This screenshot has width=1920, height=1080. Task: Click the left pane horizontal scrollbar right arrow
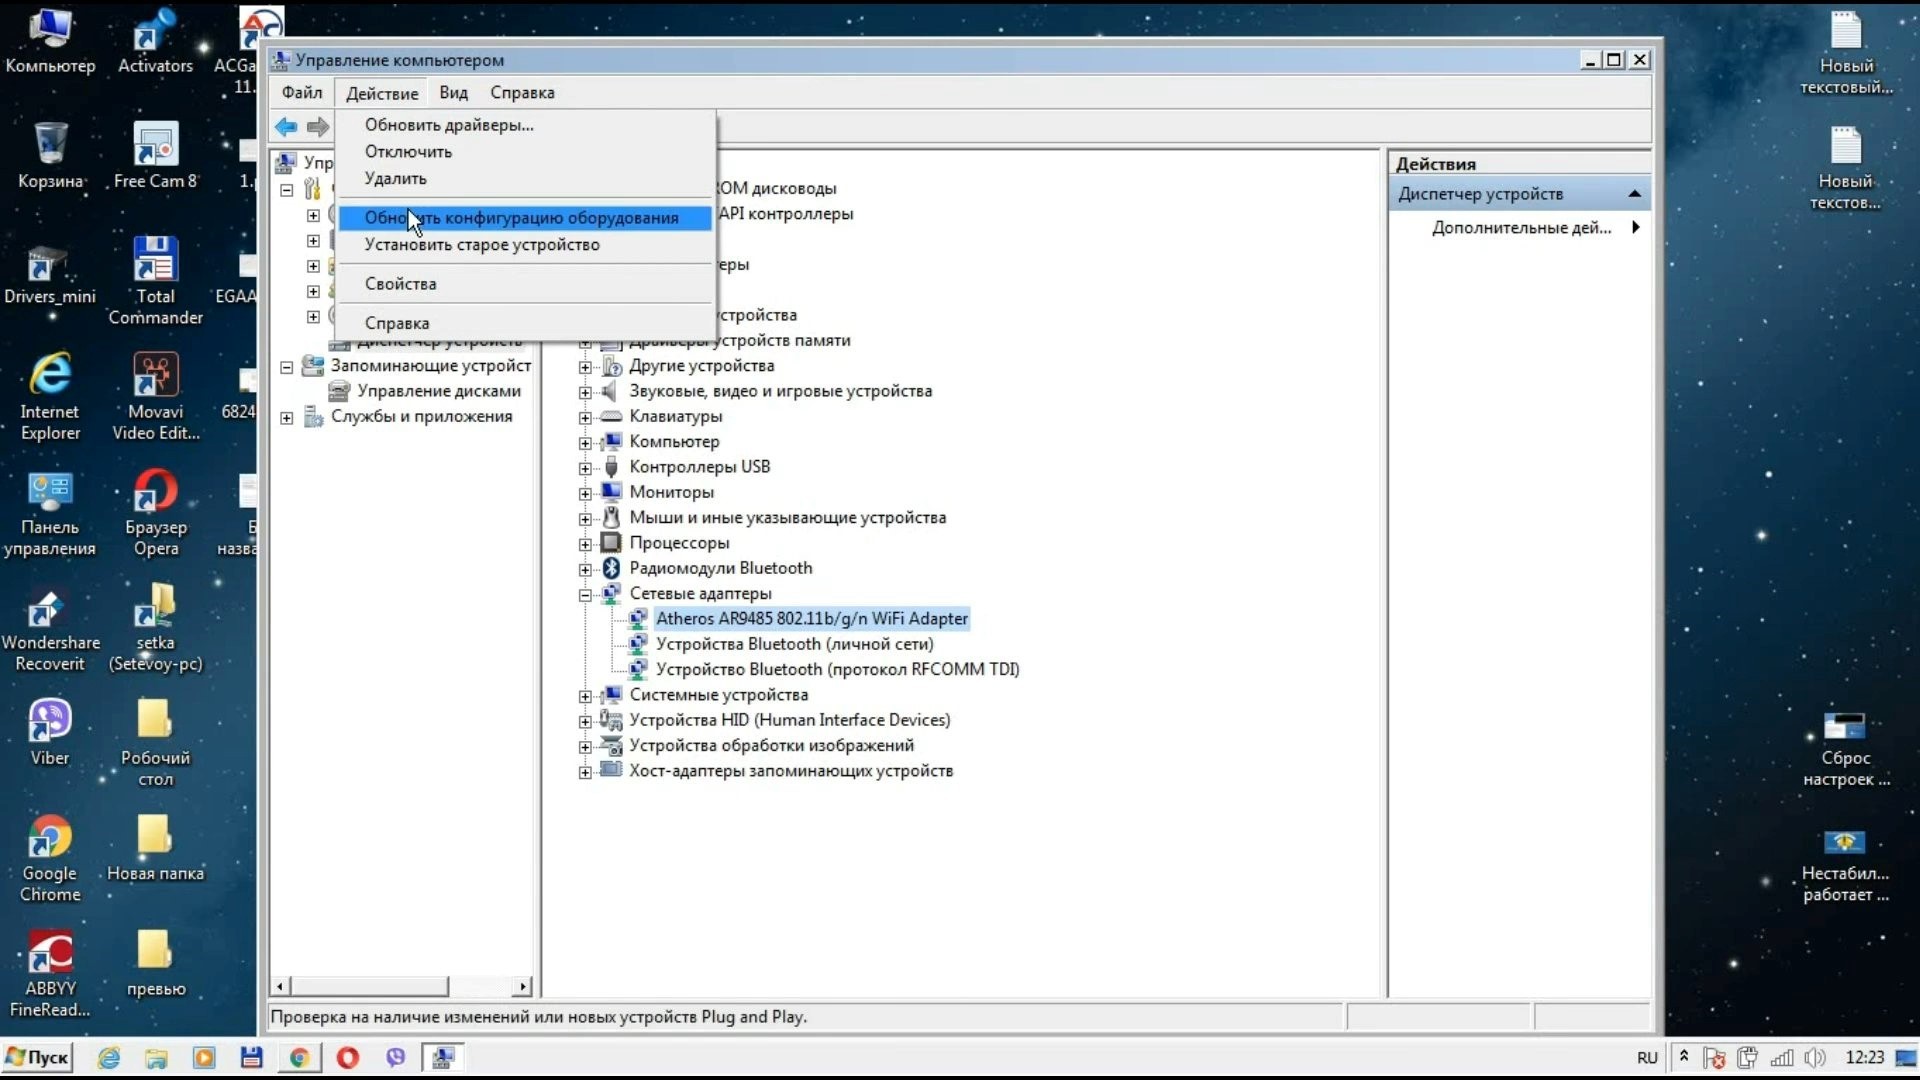(522, 987)
